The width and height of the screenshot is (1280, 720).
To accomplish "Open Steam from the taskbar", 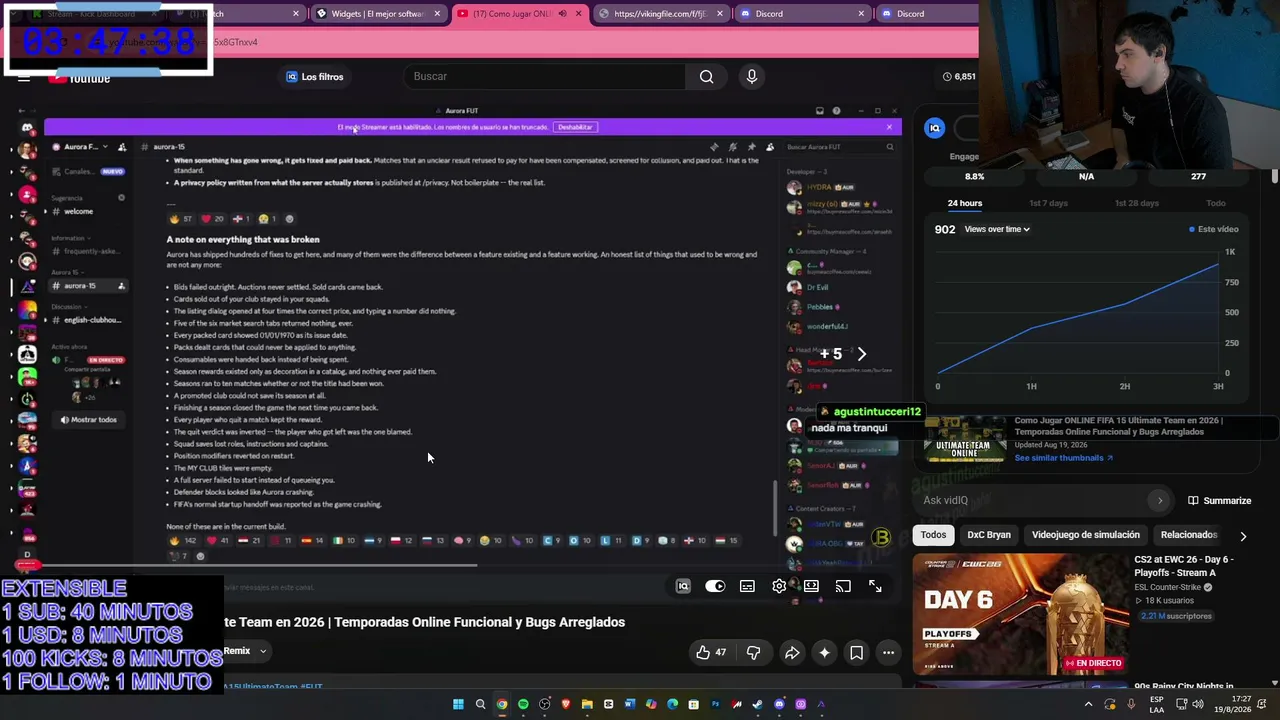I will (758, 704).
